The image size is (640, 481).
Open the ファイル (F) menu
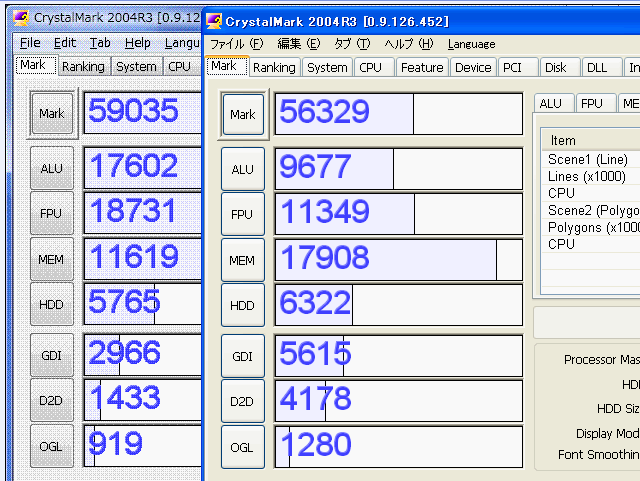236,44
